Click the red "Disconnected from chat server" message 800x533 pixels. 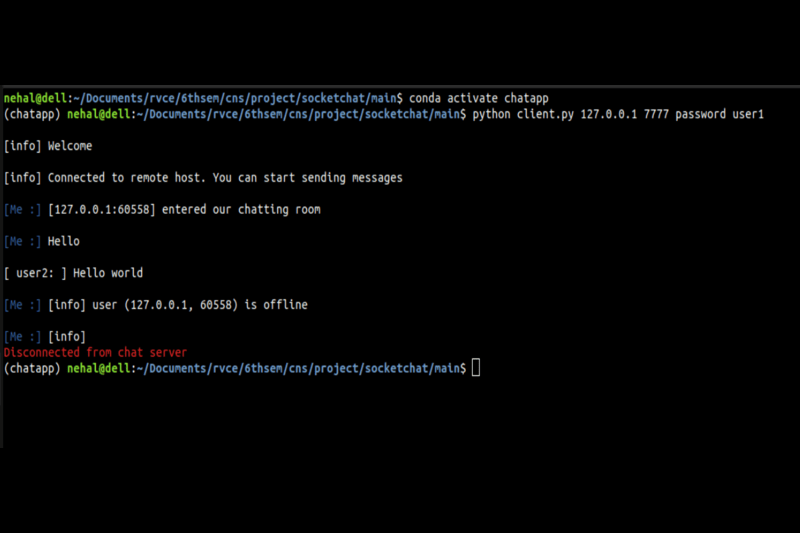(95, 352)
